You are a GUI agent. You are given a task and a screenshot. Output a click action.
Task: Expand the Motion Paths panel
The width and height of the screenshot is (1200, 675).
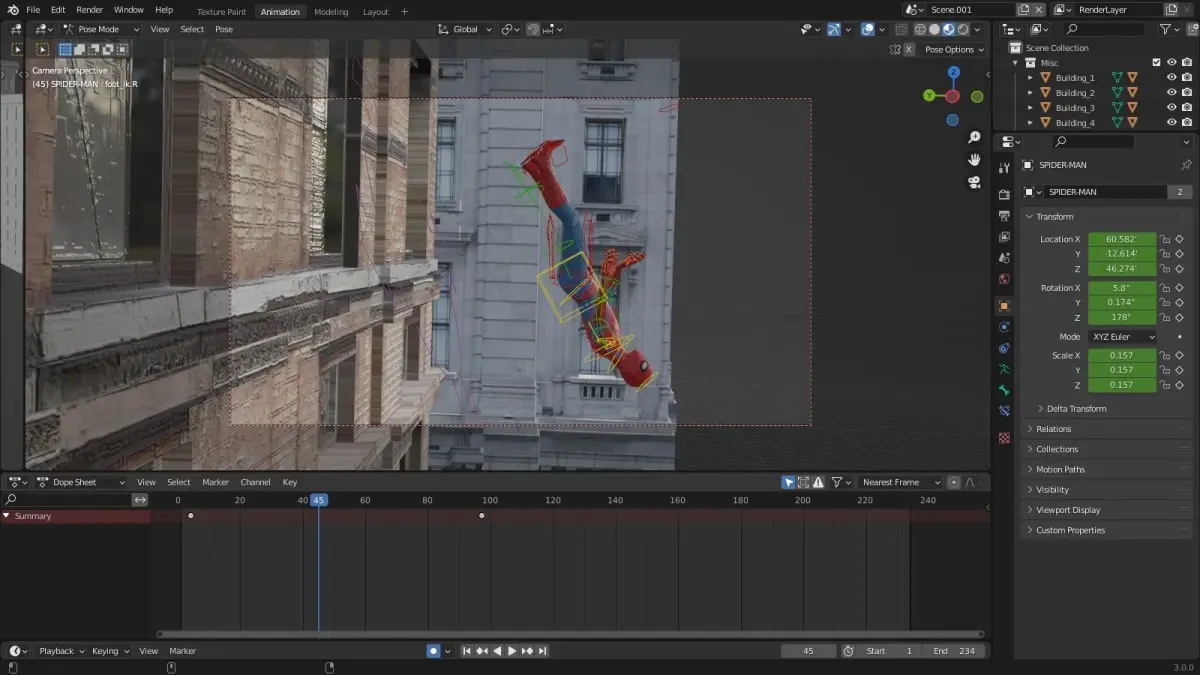coord(1060,469)
